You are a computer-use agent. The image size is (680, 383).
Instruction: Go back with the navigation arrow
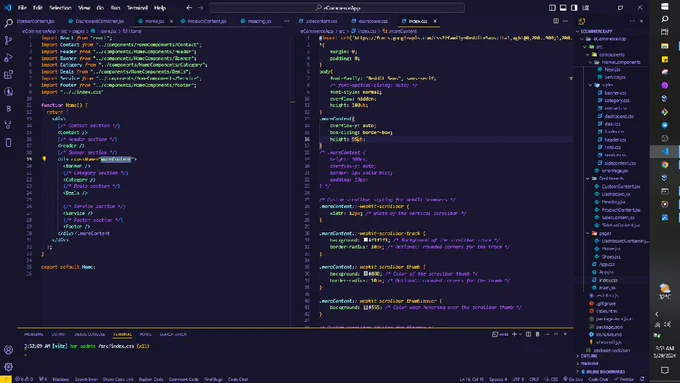pyautogui.click(x=189, y=7)
